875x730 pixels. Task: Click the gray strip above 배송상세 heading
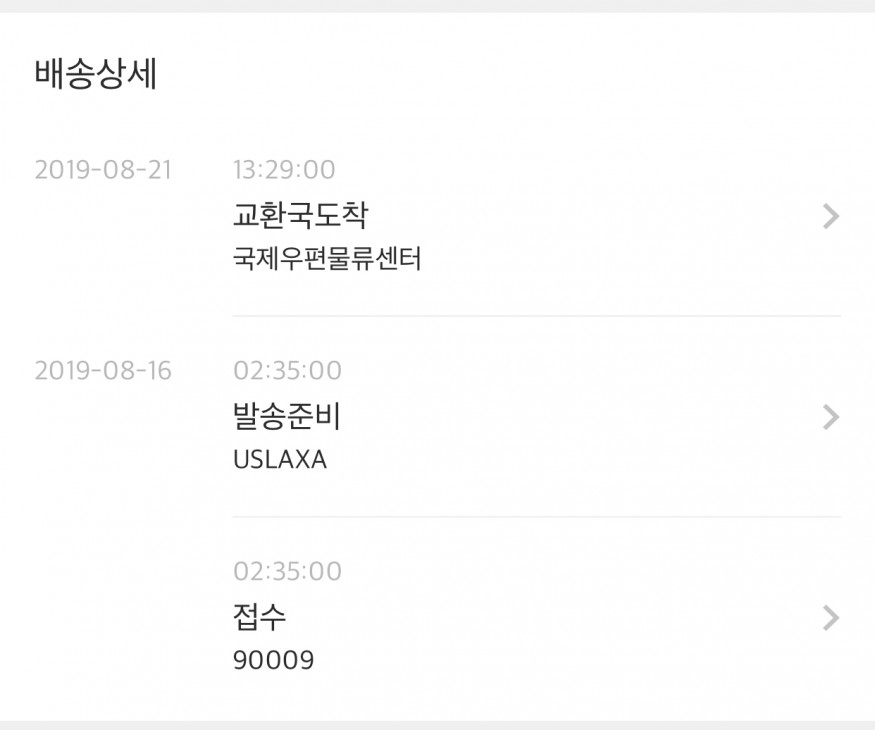click(437, 6)
